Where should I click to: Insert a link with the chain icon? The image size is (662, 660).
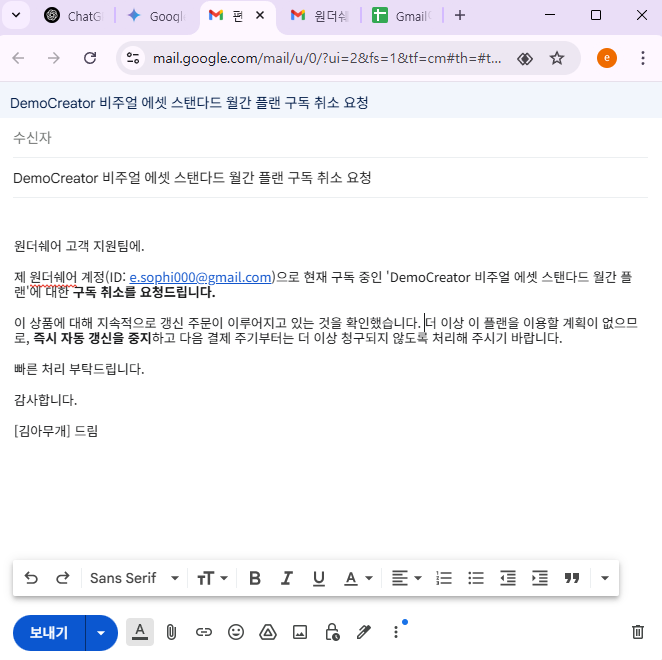[x=203, y=632]
